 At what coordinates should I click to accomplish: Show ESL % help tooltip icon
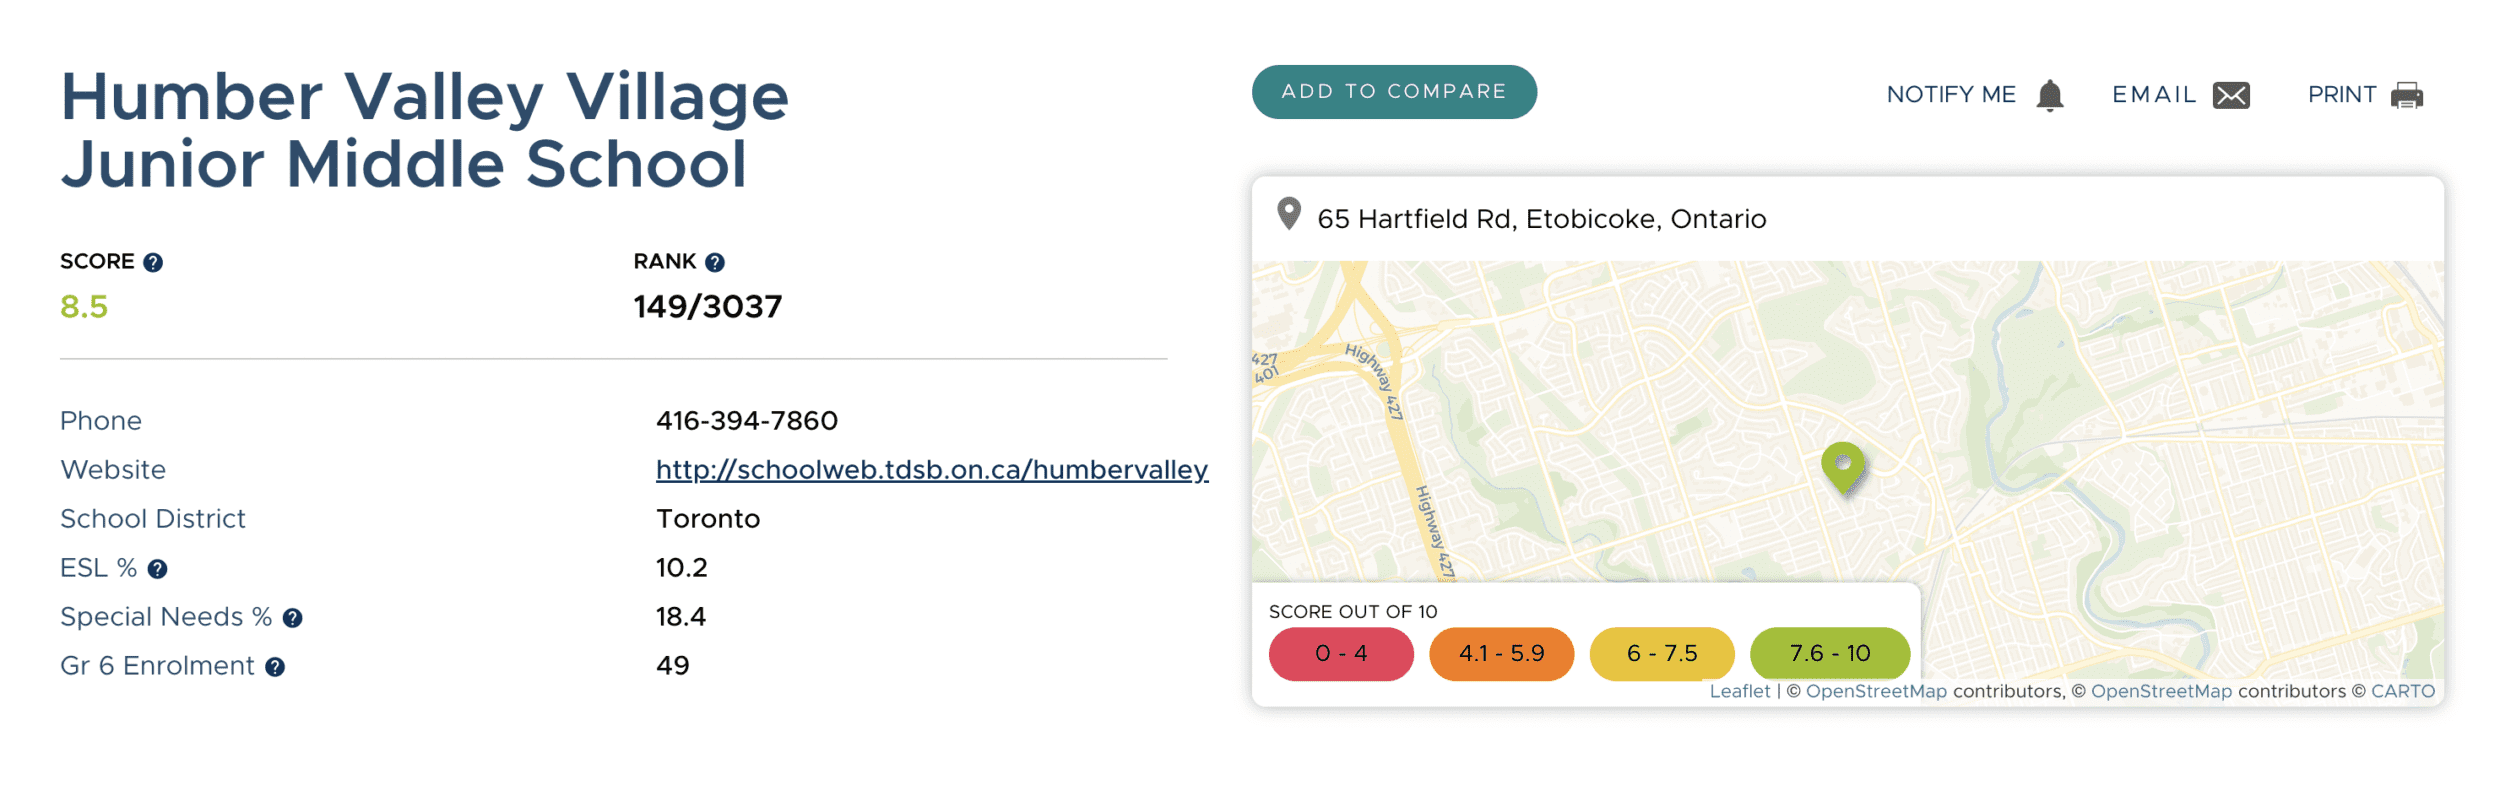coord(157,569)
